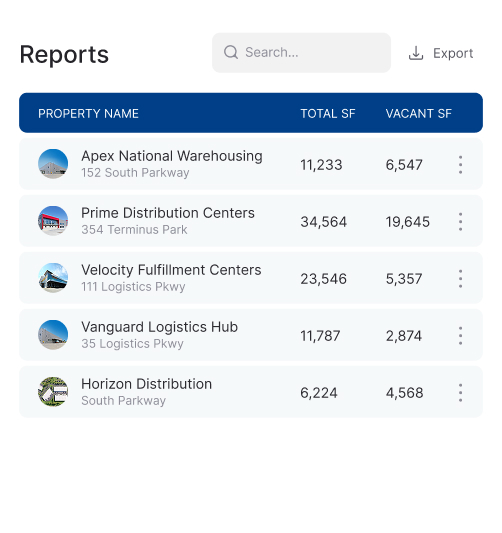Sort by the Property Name column header

(x=88, y=114)
